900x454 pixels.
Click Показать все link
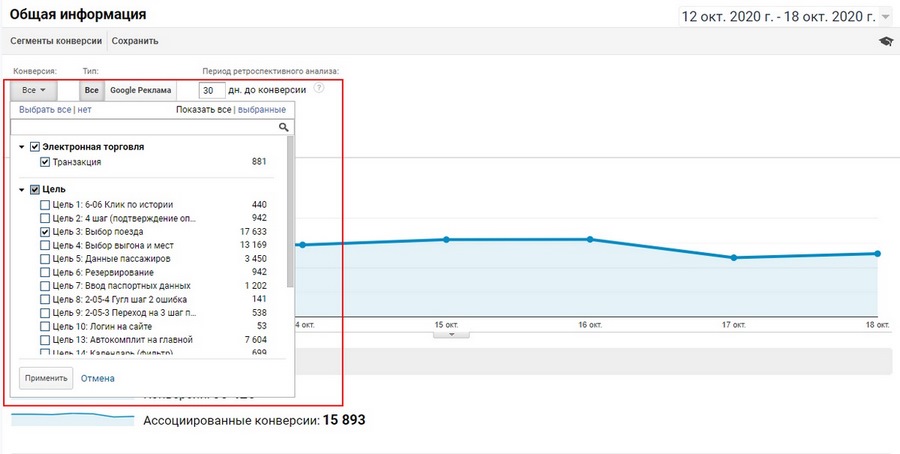tap(204, 109)
